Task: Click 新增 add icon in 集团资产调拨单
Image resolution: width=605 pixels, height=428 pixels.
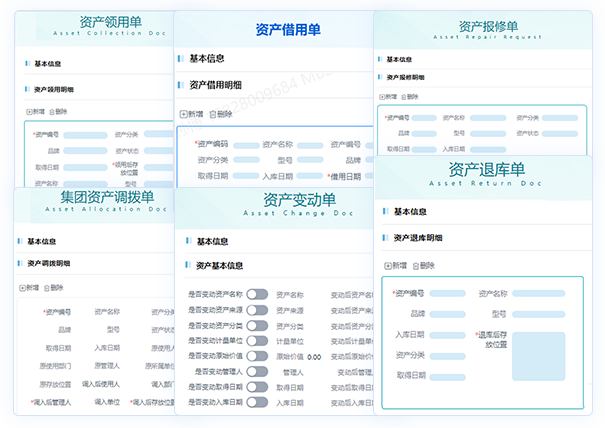Action: coord(23,288)
